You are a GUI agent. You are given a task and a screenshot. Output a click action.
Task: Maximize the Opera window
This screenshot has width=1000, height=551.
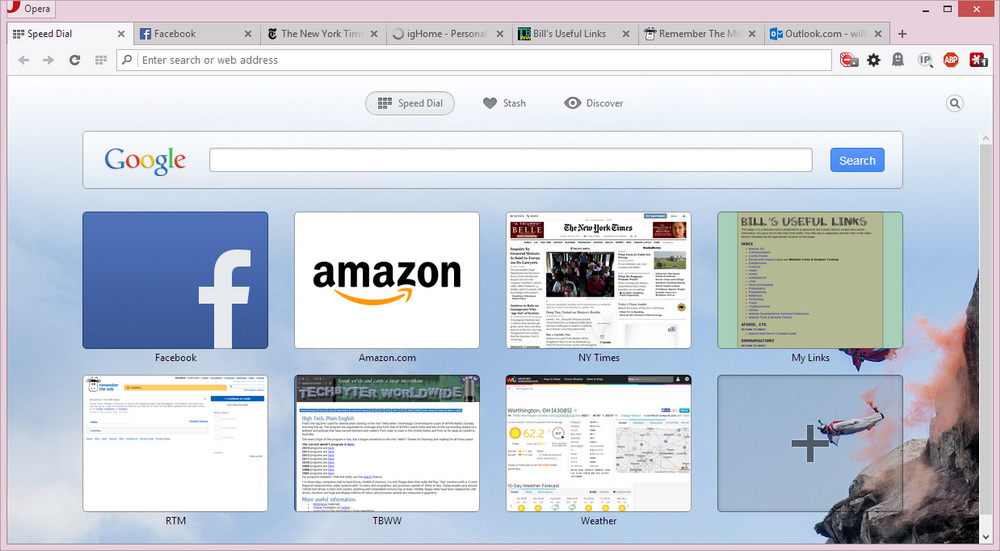tap(948, 9)
